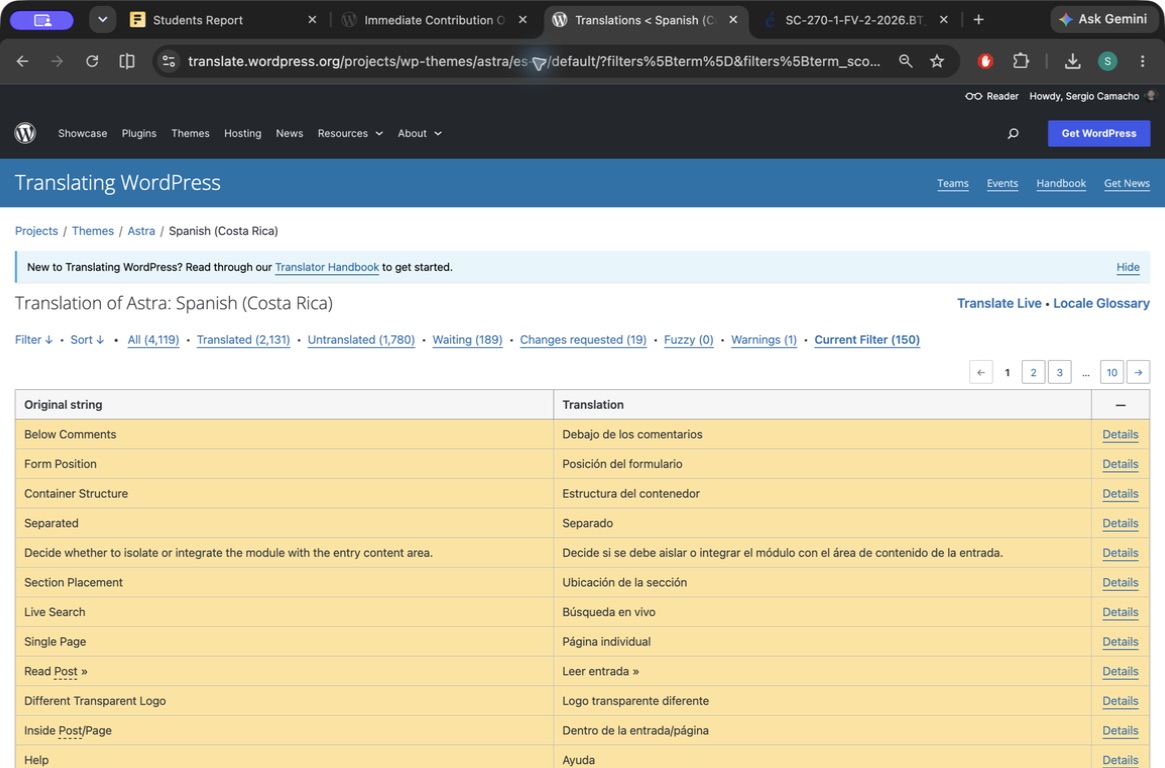Open the Get News link
This screenshot has height=768, width=1165.
[1126, 183]
